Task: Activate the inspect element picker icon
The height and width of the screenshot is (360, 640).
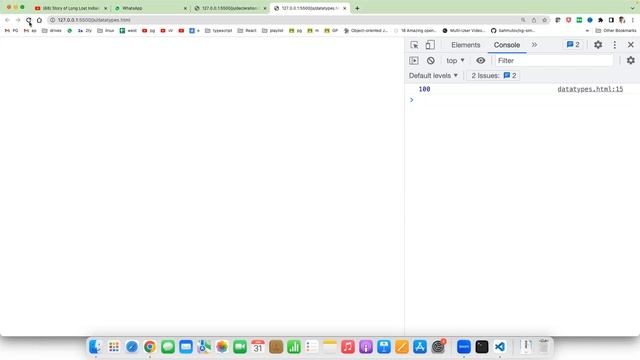Action: point(414,45)
